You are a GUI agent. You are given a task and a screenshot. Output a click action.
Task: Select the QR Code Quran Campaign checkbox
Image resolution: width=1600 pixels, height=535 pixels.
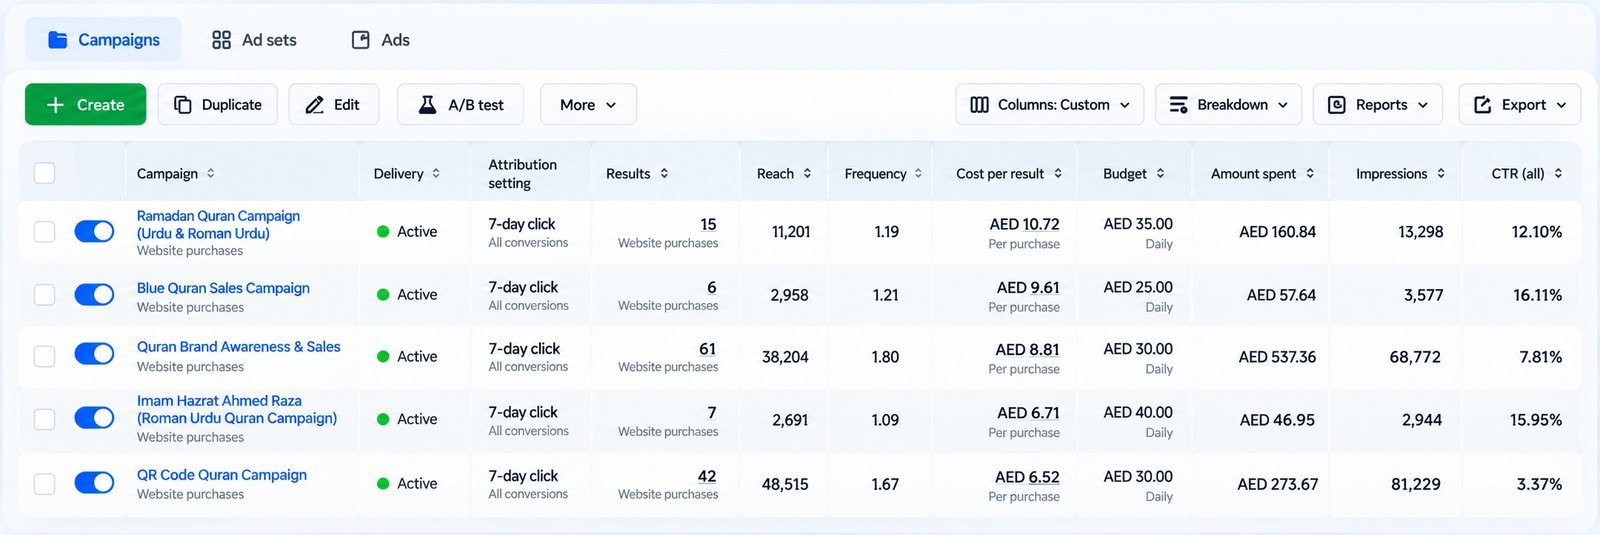coord(44,484)
